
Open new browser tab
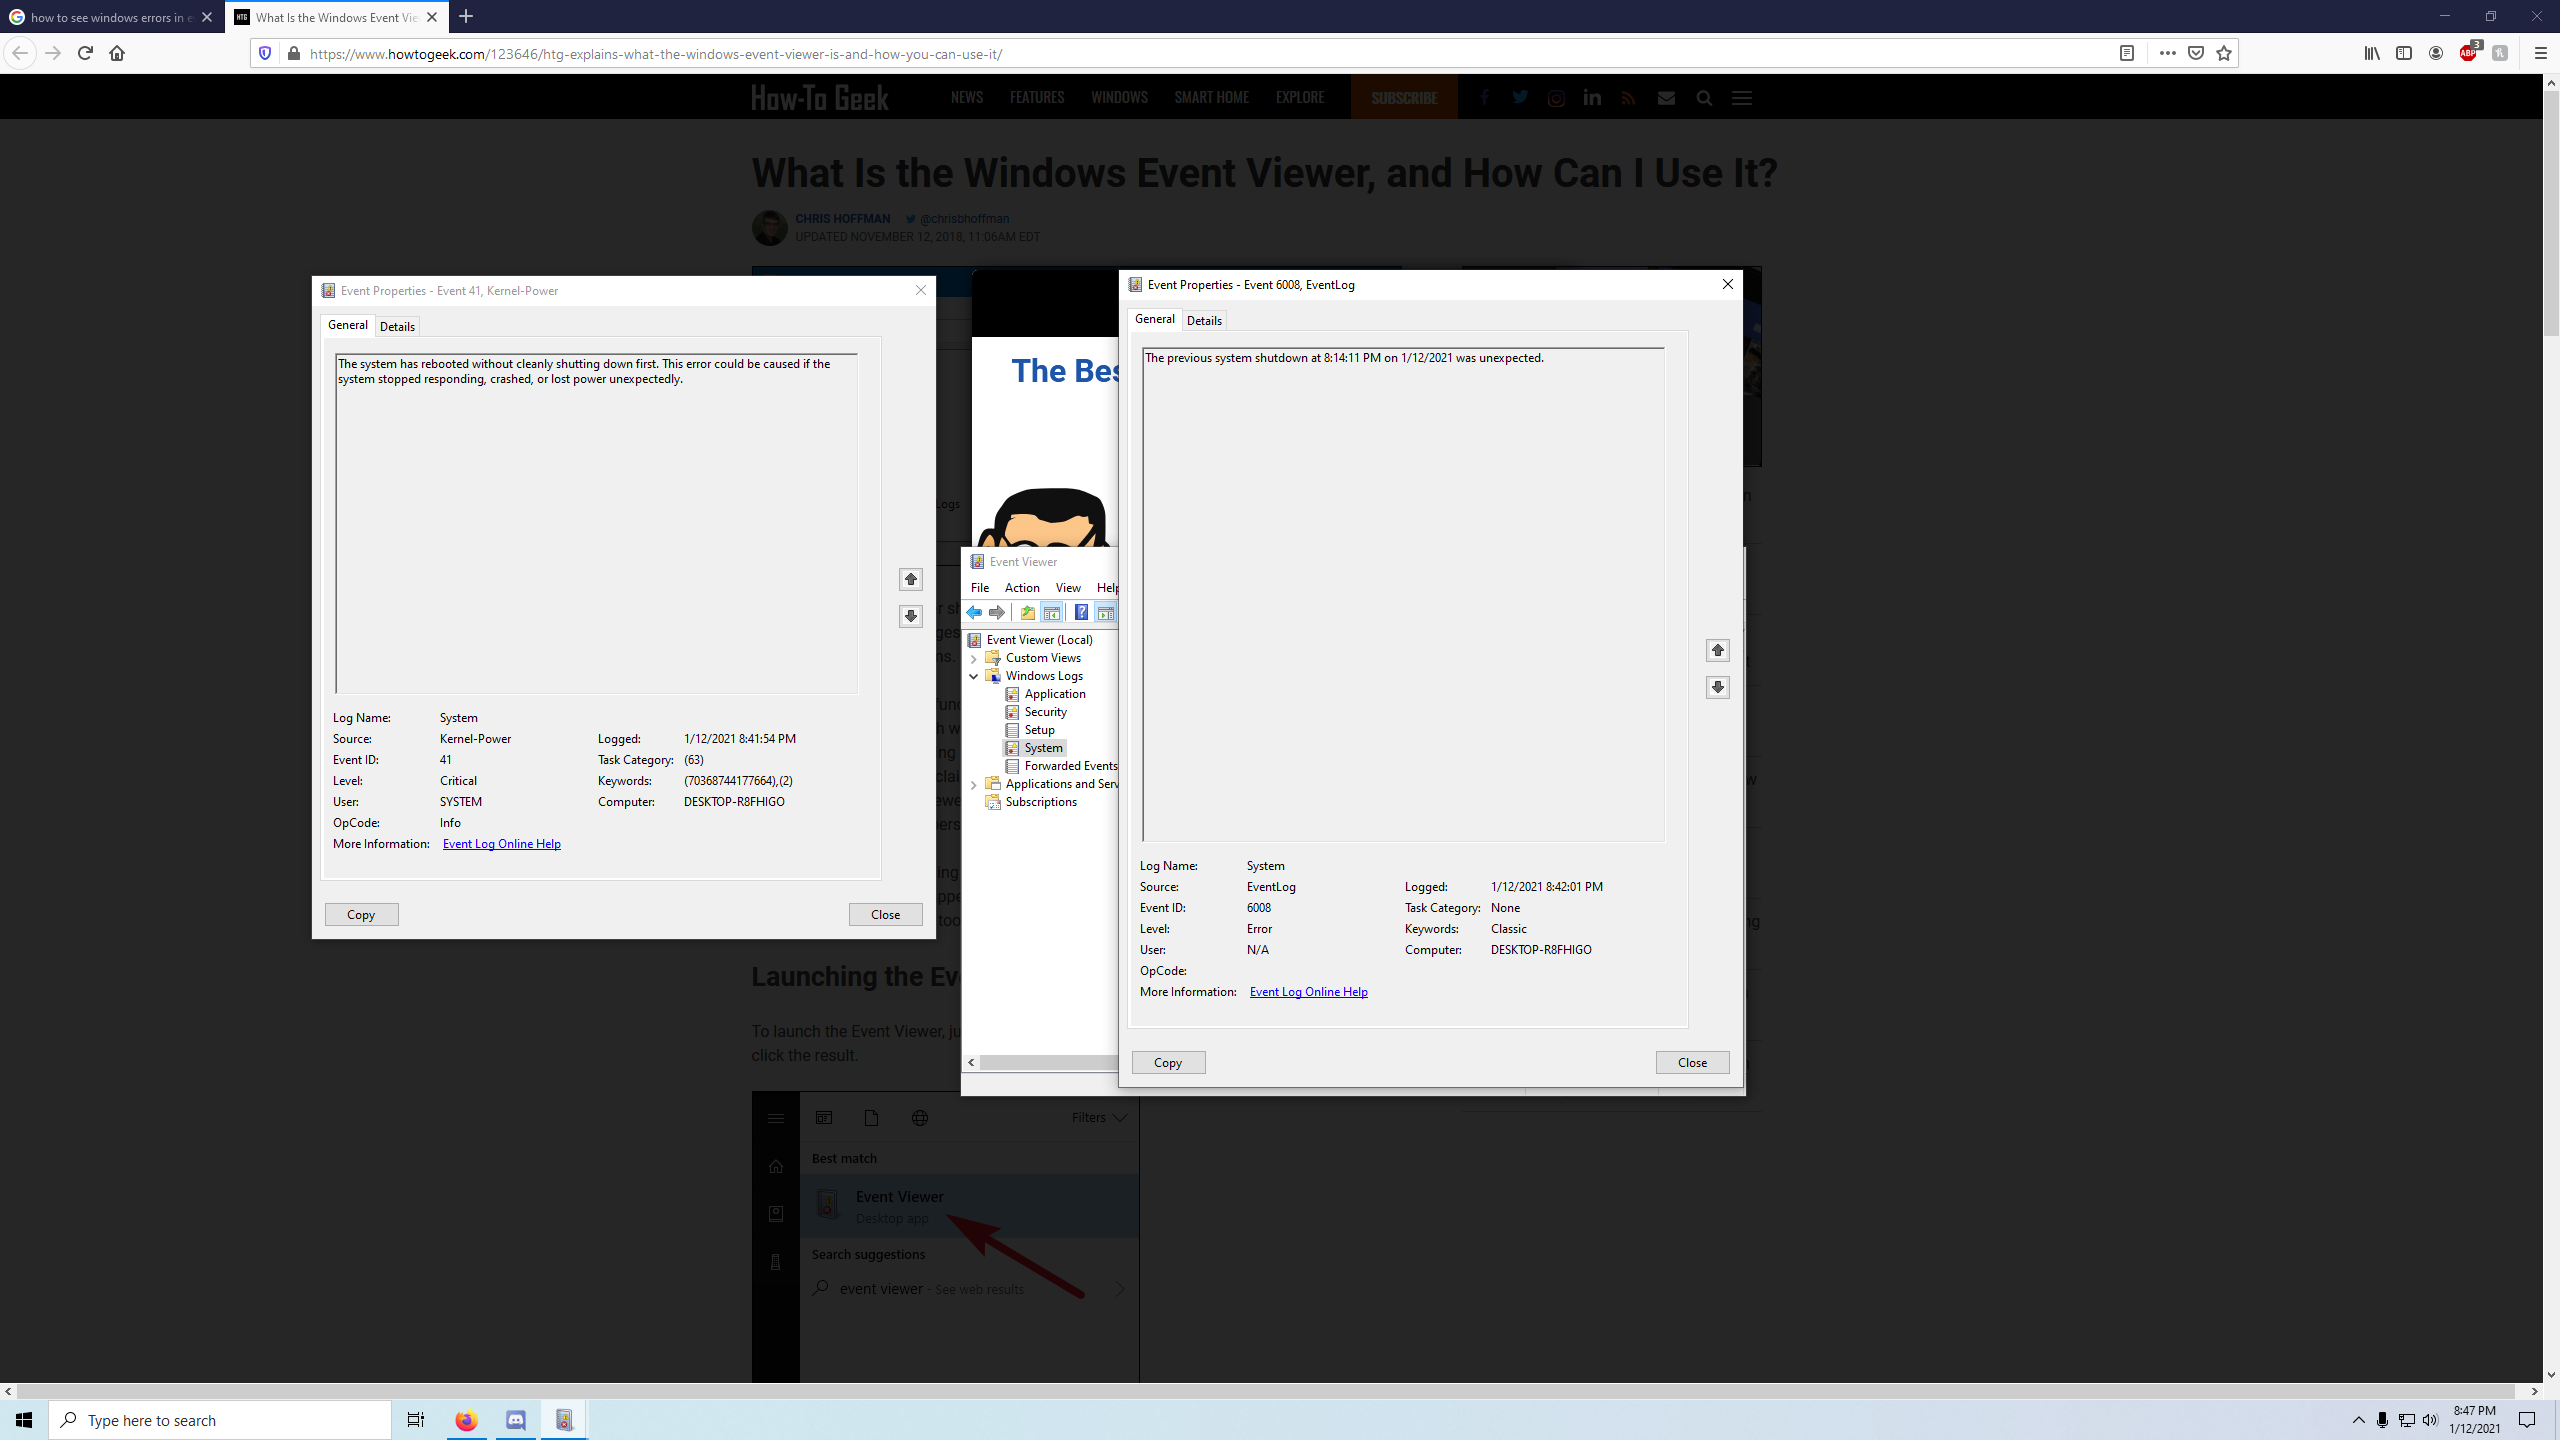click(x=466, y=17)
